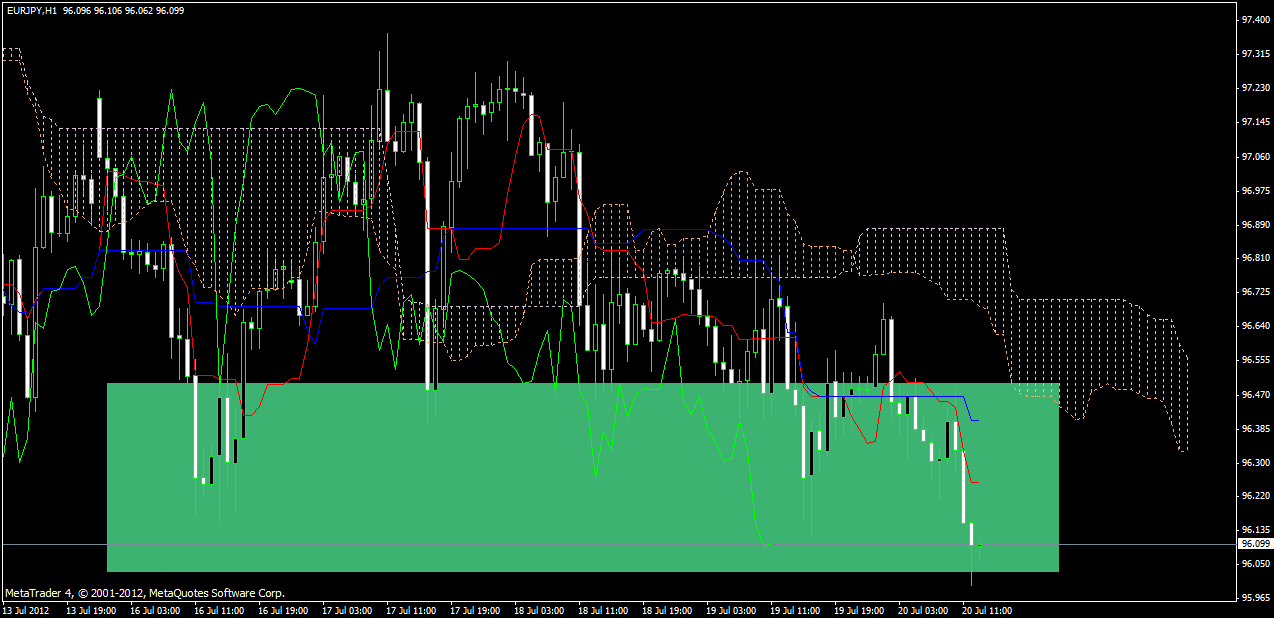Click the 96.975 price scale label
This screenshot has width=1274, height=618.
(x=1254, y=191)
